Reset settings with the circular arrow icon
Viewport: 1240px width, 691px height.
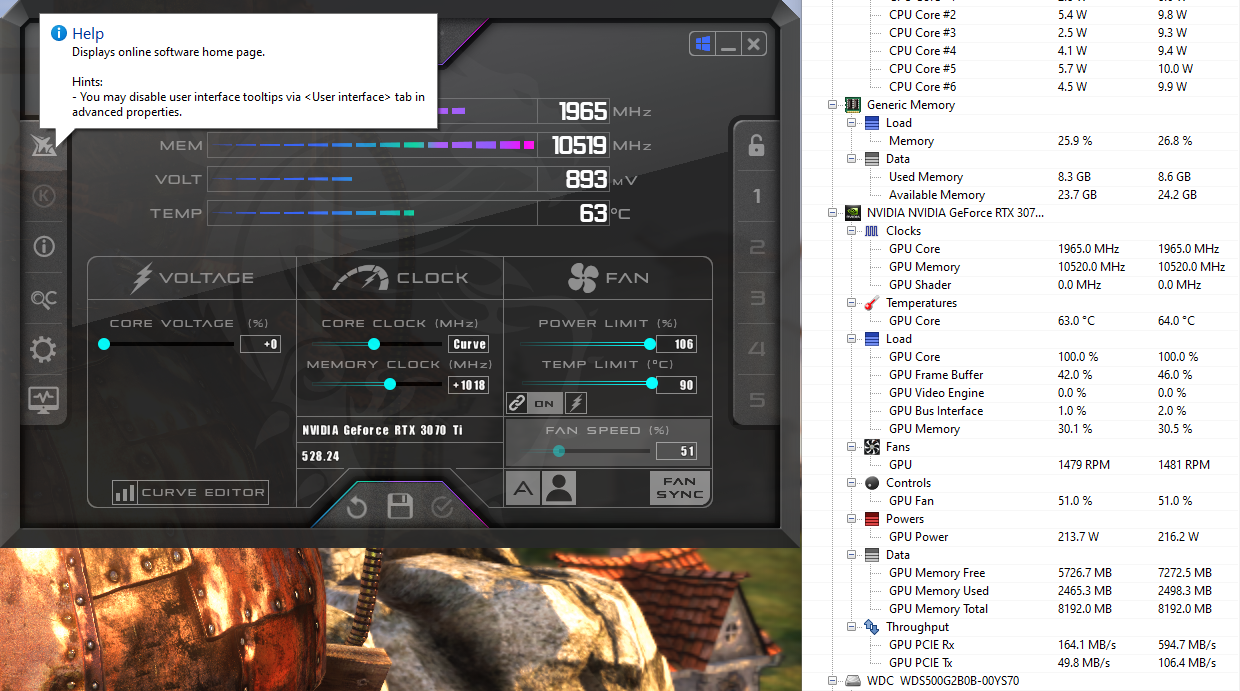pyautogui.click(x=357, y=508)
